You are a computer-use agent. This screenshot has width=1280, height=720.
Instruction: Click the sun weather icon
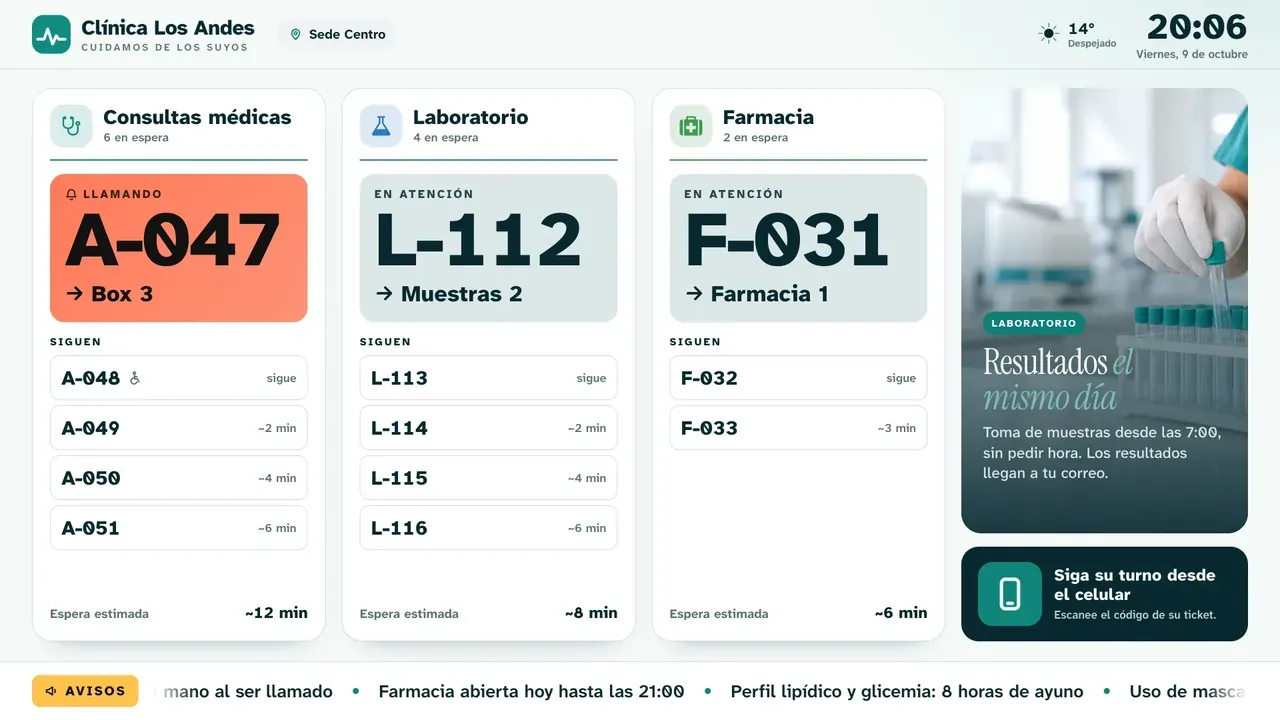(x=1049, y=34)
